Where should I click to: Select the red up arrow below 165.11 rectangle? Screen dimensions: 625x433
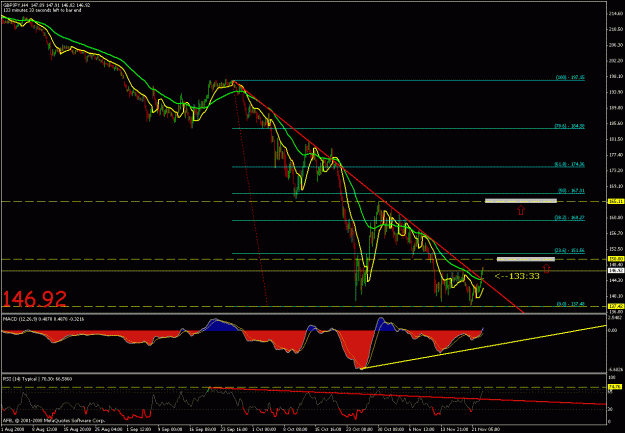(x=521, y=210)
